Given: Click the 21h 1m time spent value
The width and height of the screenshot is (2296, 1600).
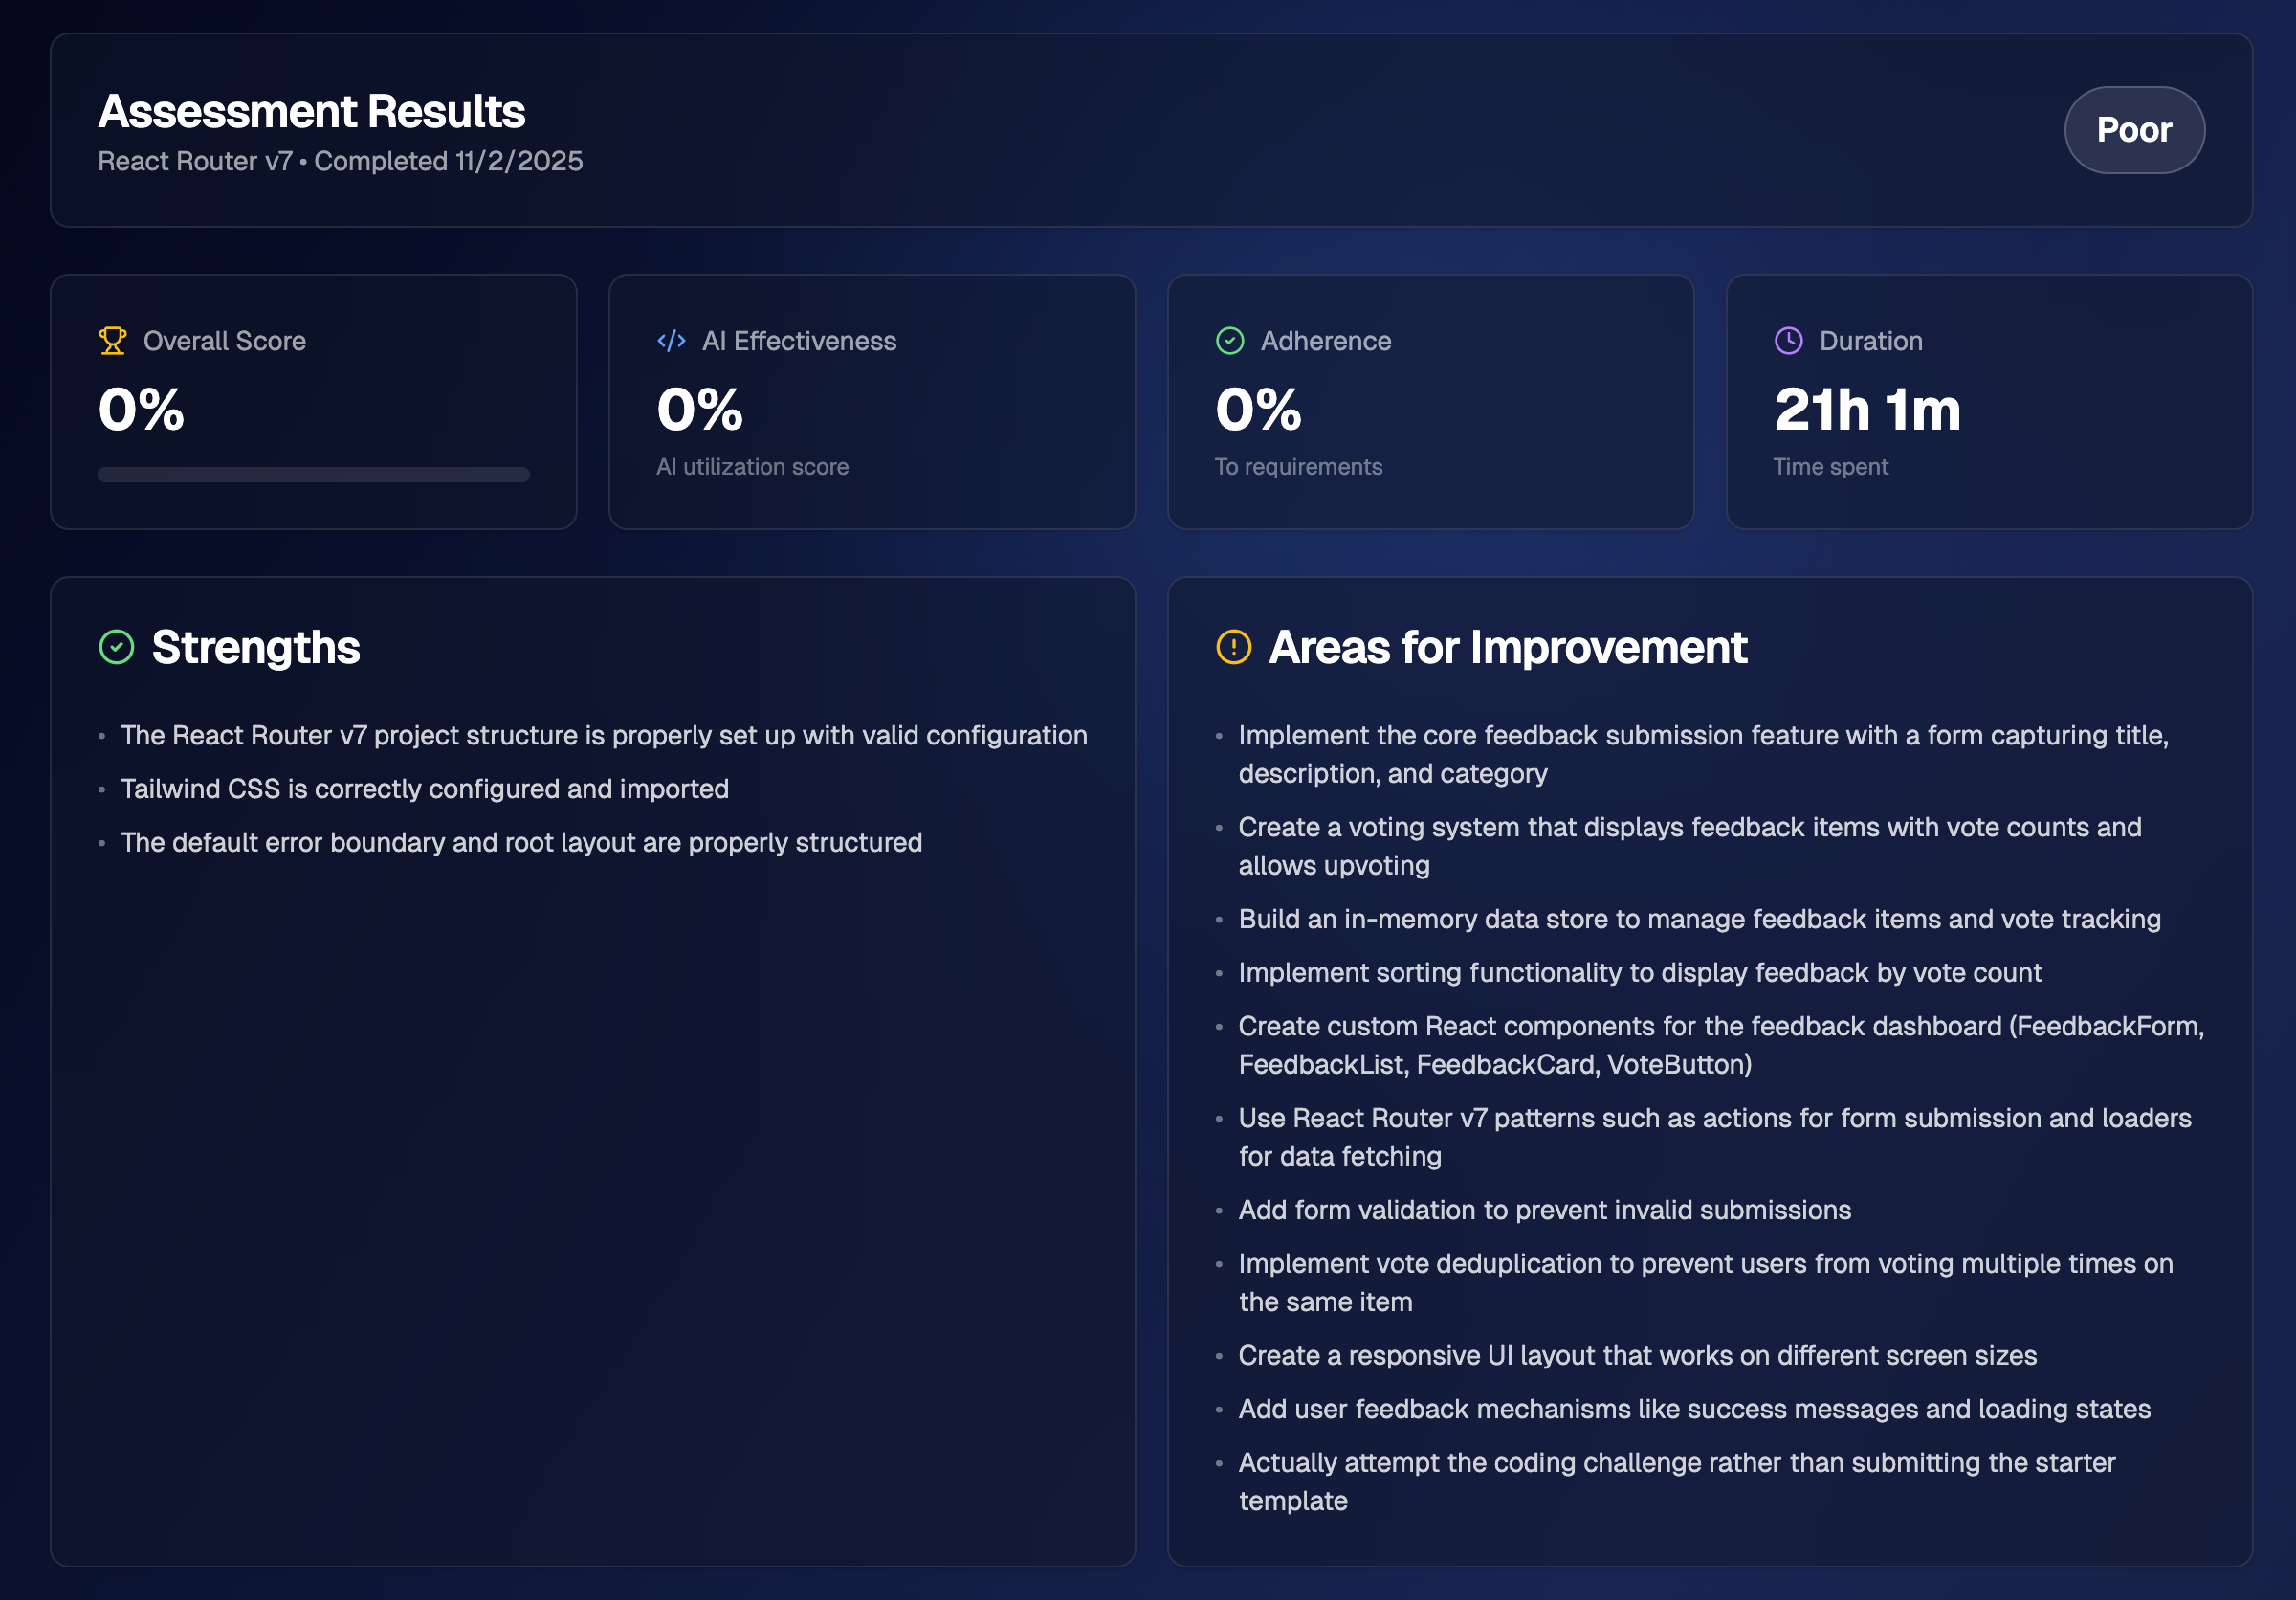Looking at the screenshot, I should [1866, 410].
